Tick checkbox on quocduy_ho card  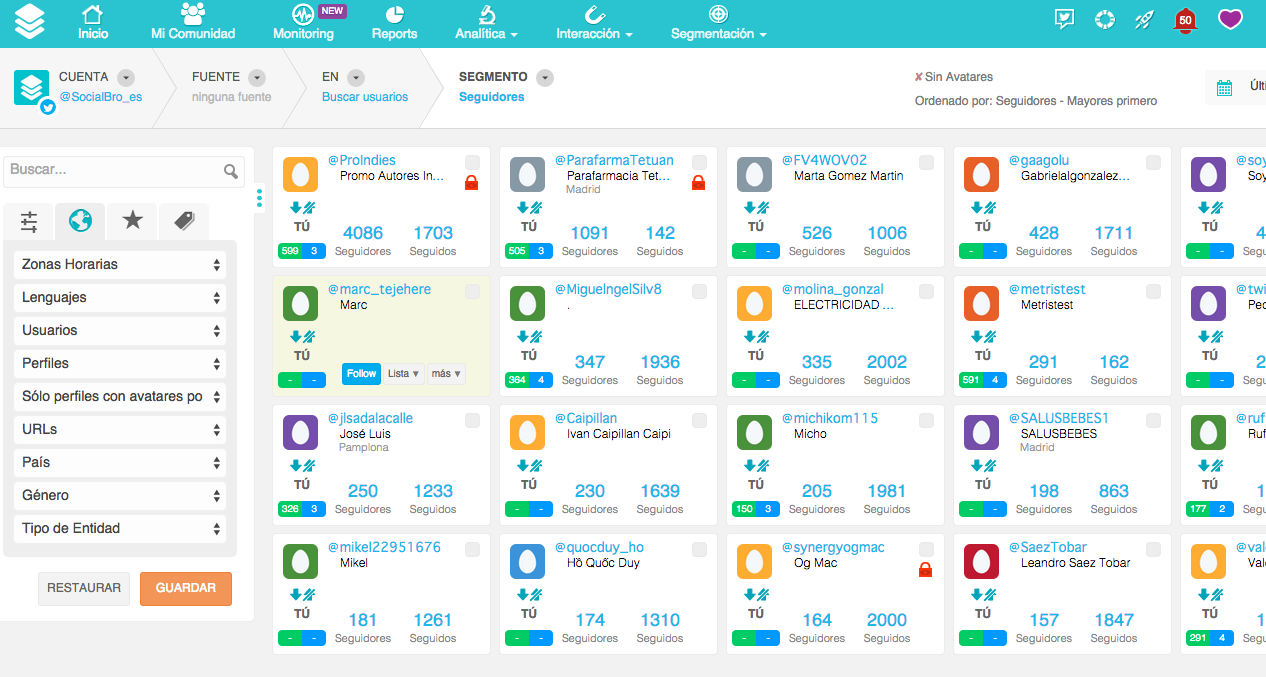[x=699, y=549]
